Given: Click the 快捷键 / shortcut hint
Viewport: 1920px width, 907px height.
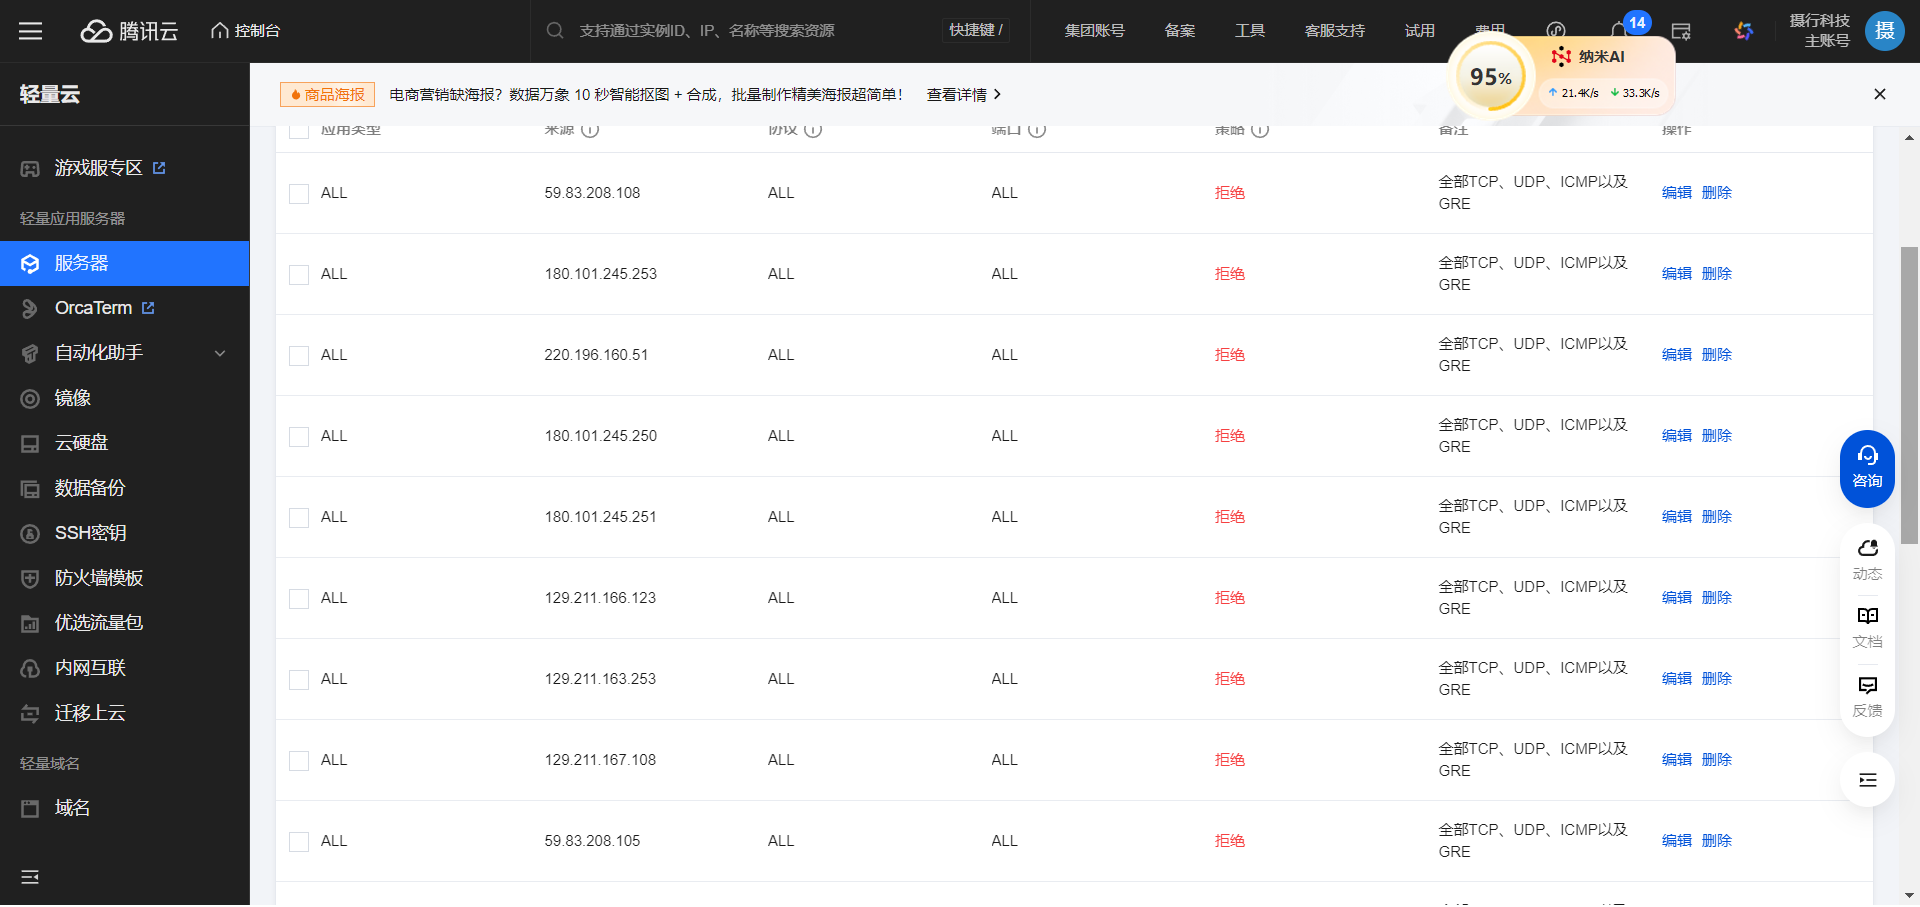Looking at the screenshot, I should pyautogui.click(x=975, y=31).
